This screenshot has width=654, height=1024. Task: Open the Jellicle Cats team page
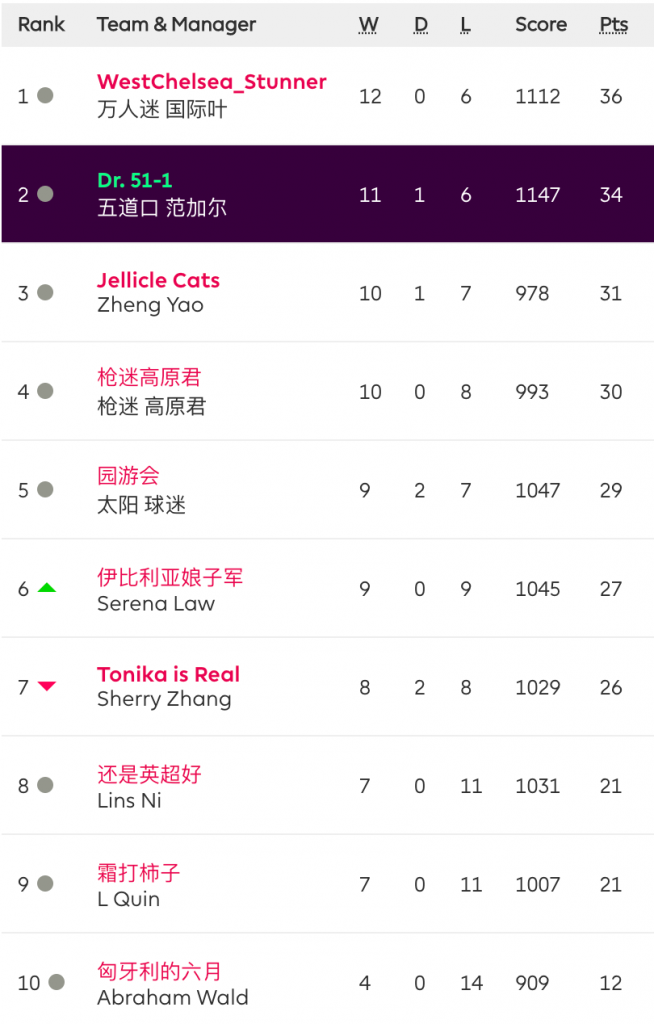(158, 280)
